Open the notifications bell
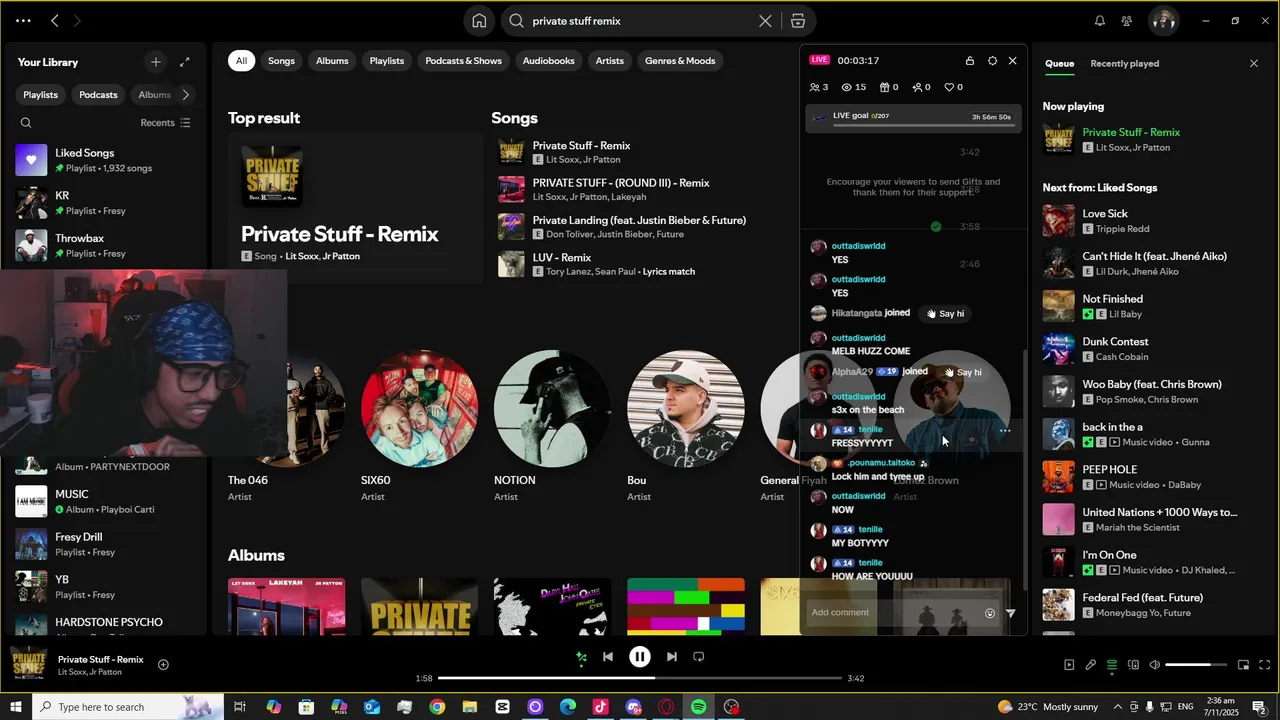Image resolution: width=1280 pixels, height=720 pixels. click(1100, 21)
